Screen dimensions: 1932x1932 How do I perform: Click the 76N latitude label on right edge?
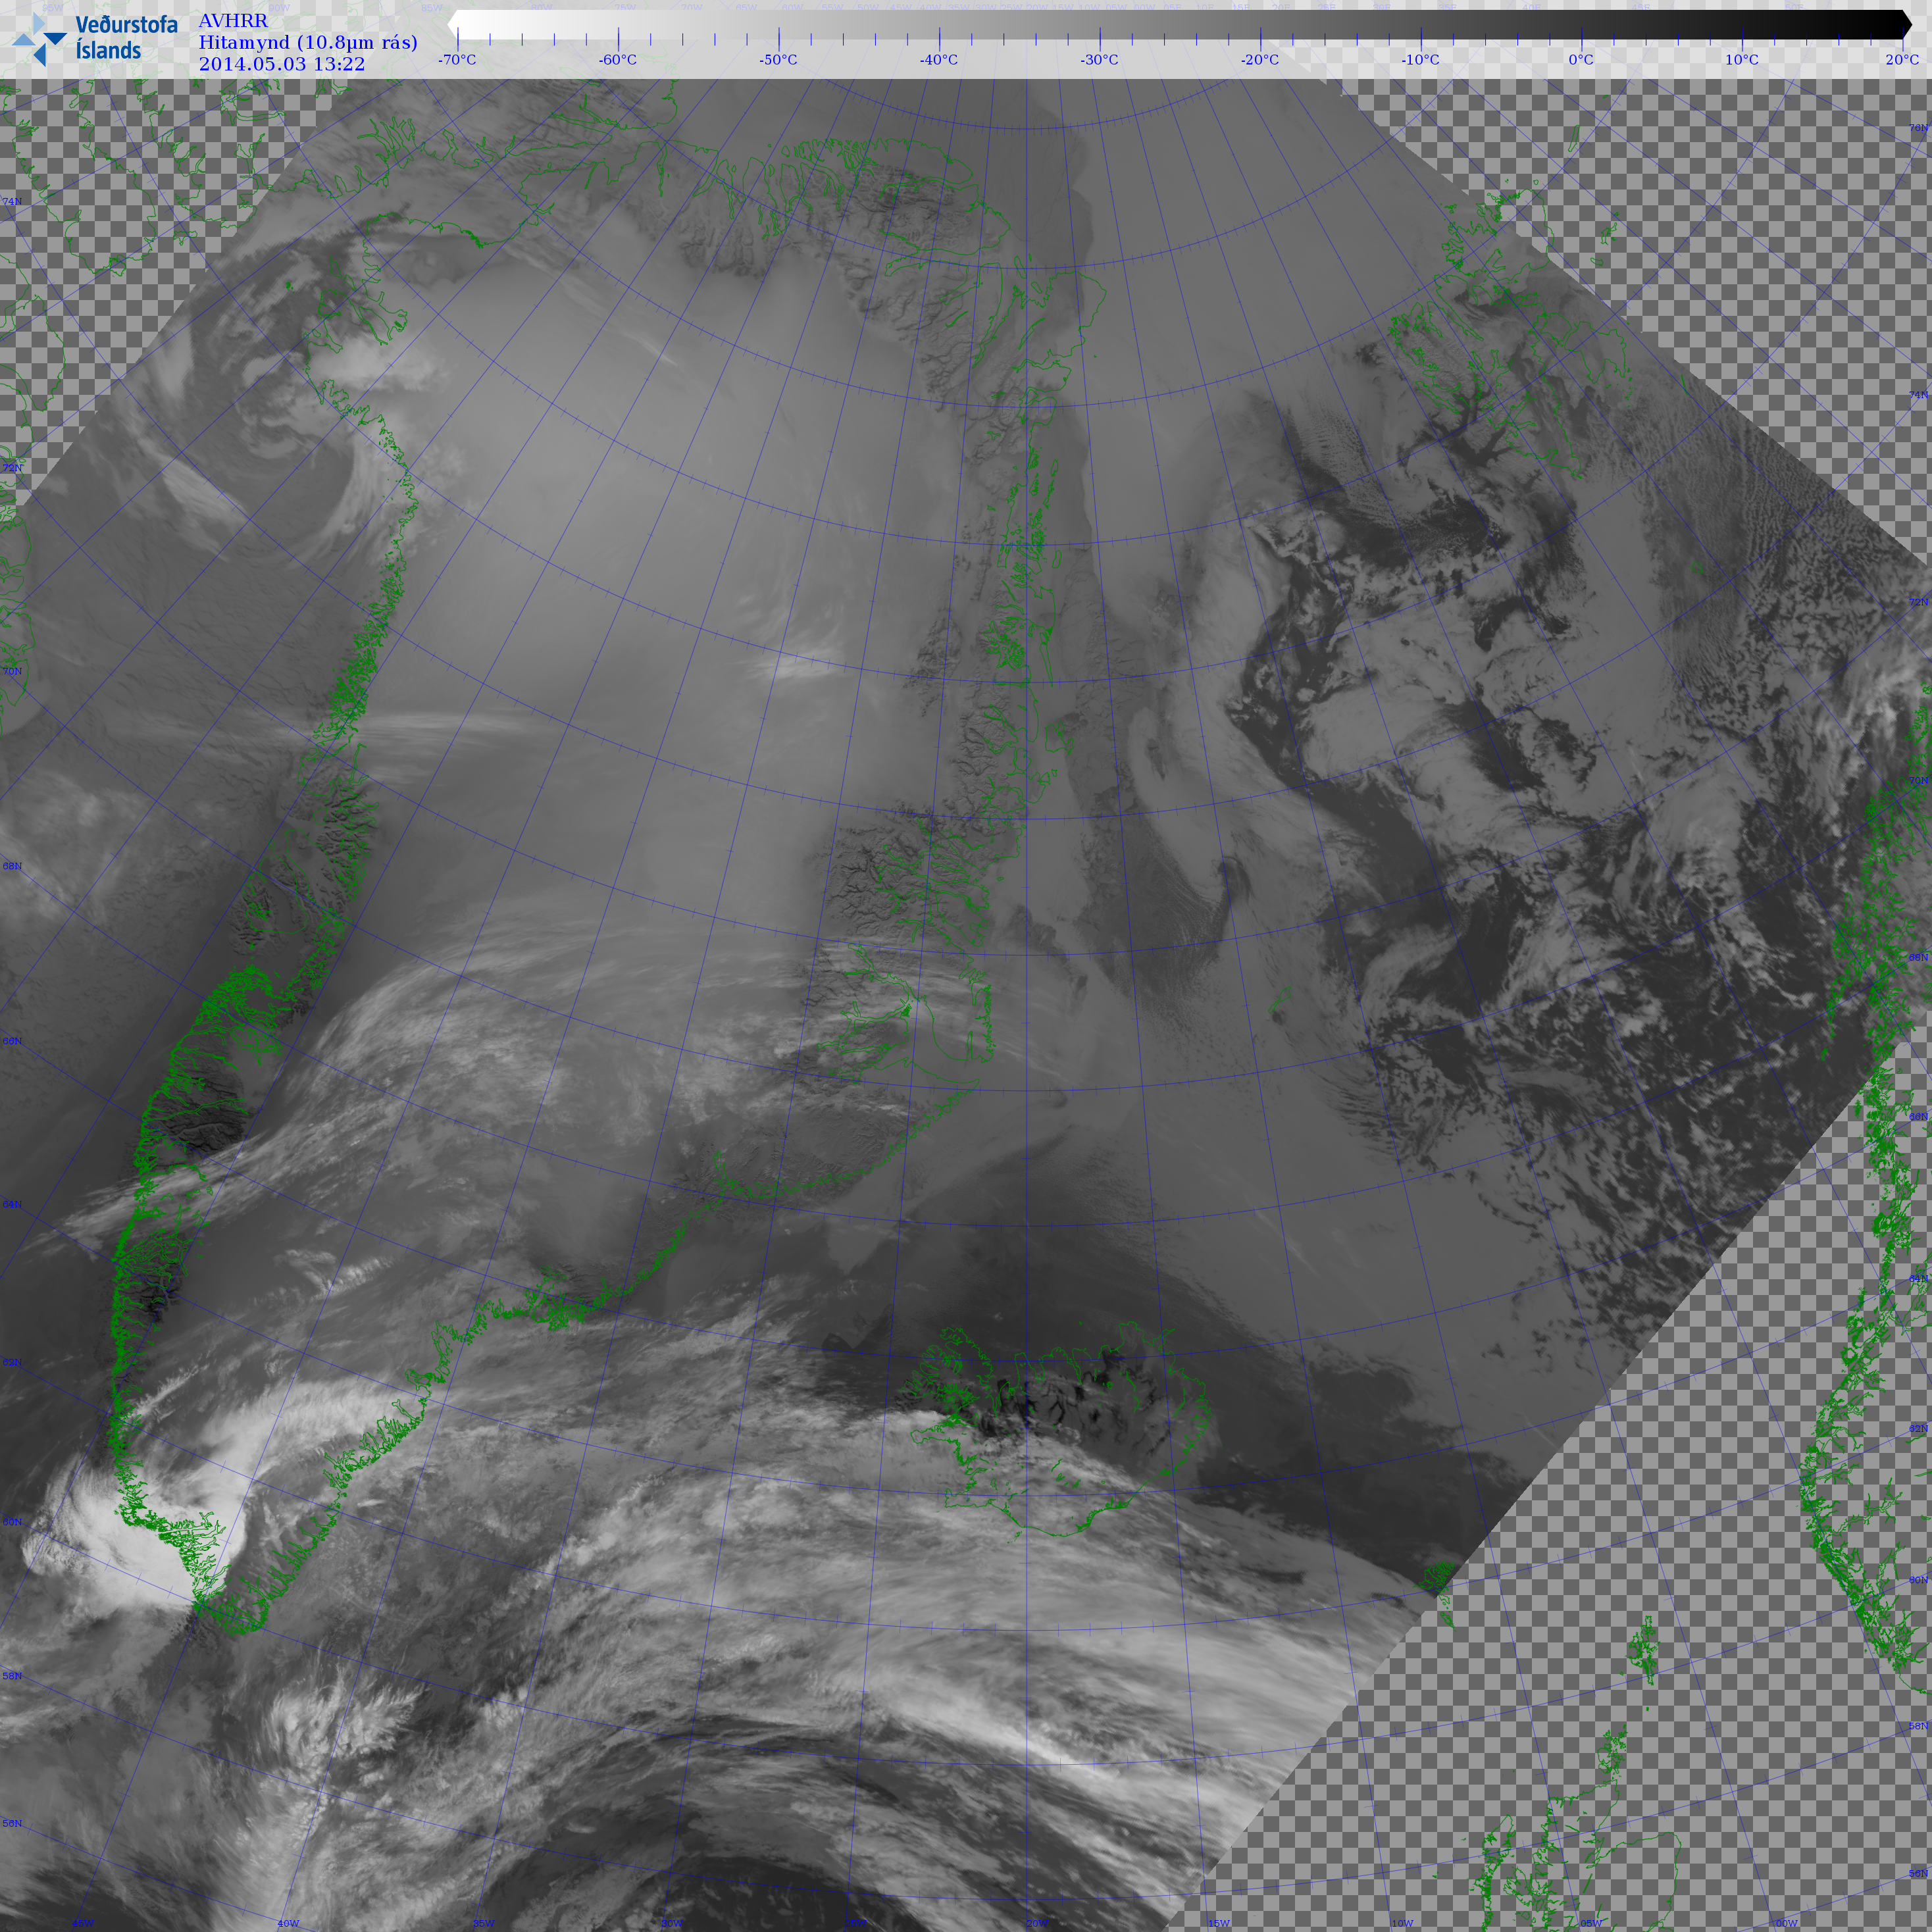(x=1918, y=128)
